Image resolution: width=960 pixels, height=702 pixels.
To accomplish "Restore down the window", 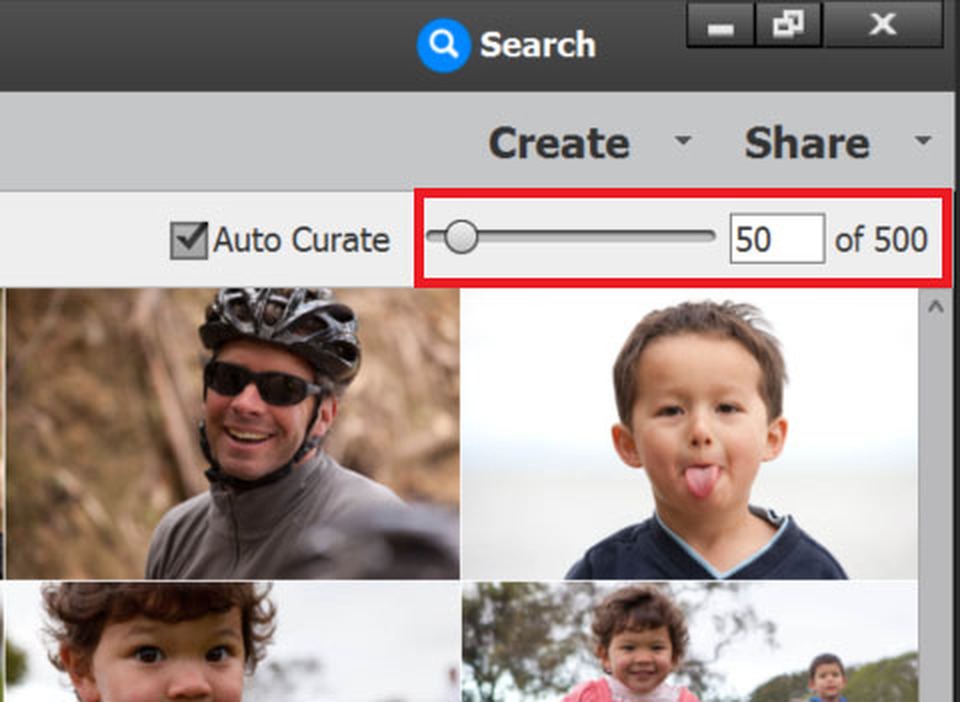I will pyautogui.click(x=788, y=24).
